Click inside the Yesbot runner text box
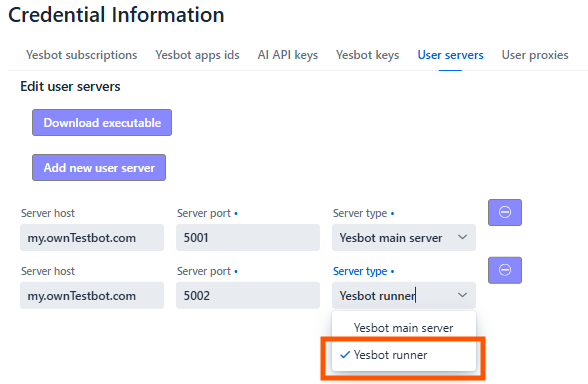The image size is (588, 384). point(394,295)
